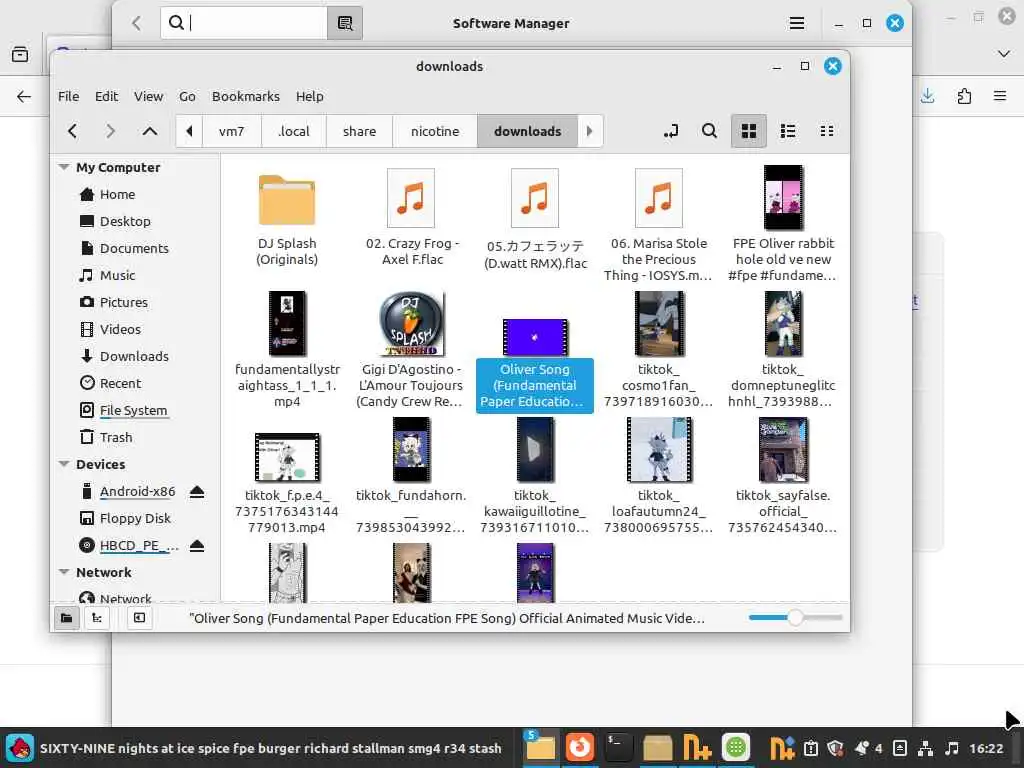Screen dimensions: 1024x768
Task: Jump to .local path segment
Action: pyautogui.click(x=294, y=131)
